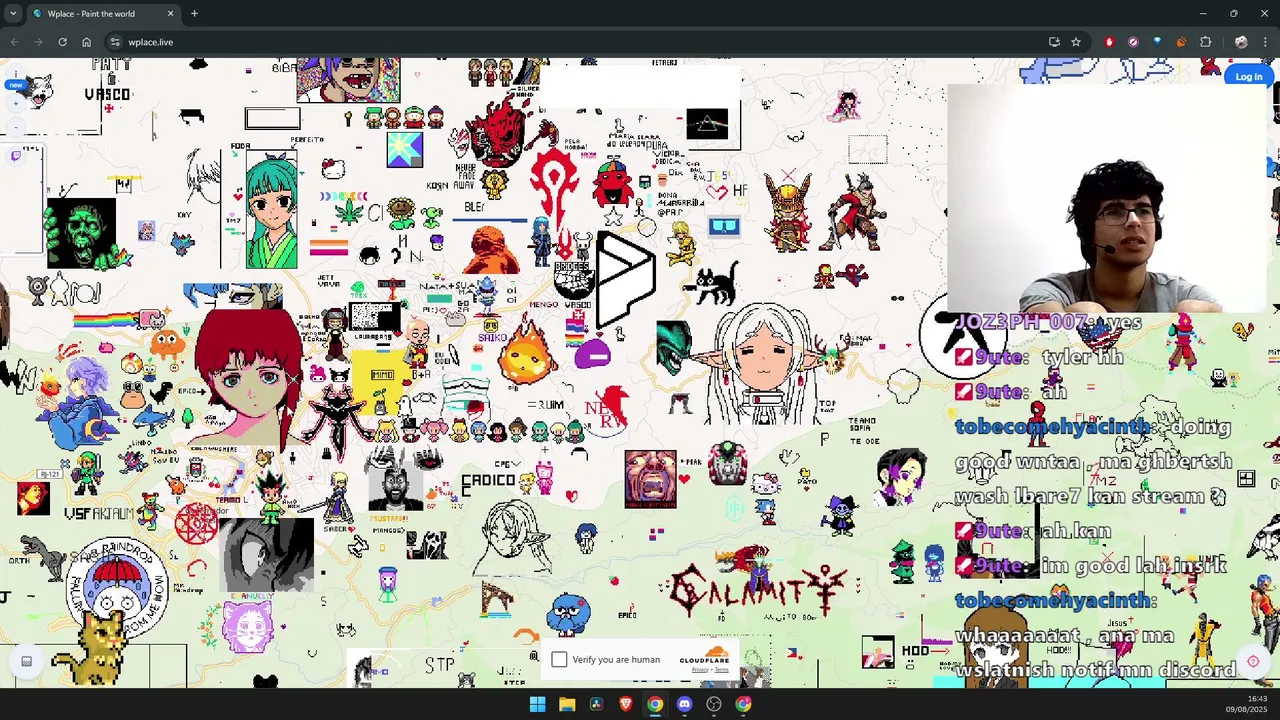Launch Brave browser from the taskbar

(625, 704)
